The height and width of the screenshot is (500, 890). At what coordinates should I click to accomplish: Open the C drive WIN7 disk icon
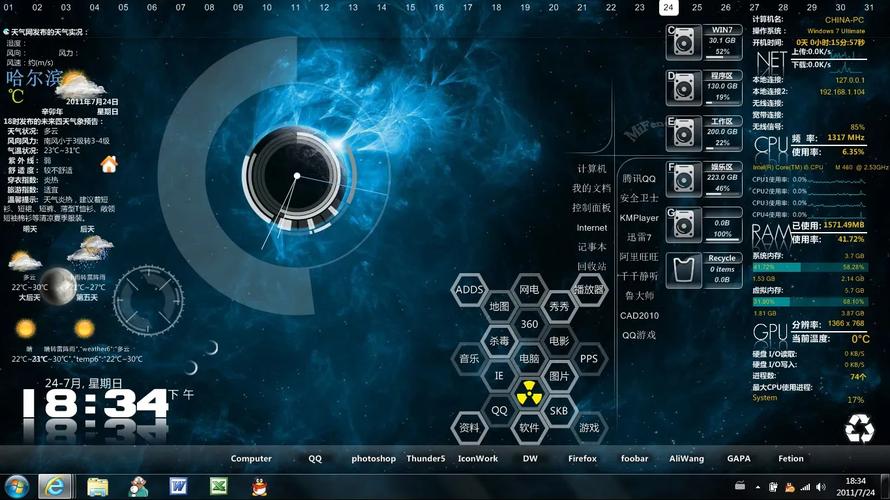coord(683,41)
